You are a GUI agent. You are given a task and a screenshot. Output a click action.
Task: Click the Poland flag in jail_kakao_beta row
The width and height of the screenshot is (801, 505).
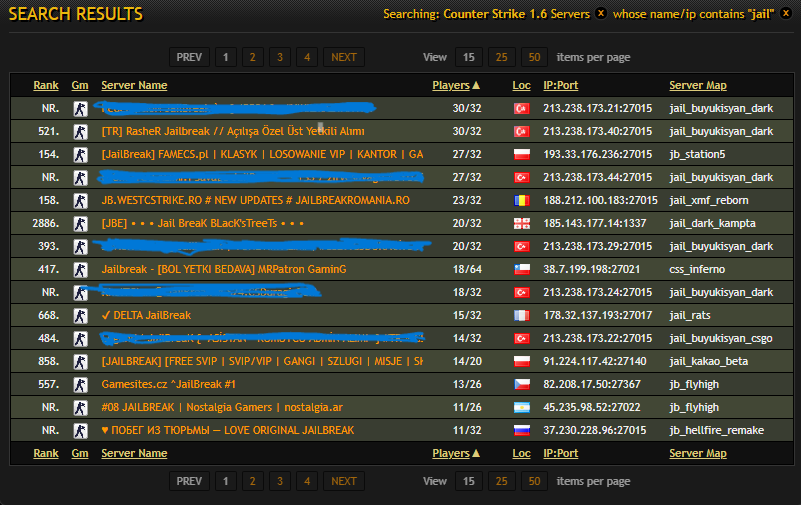(522, 362)
